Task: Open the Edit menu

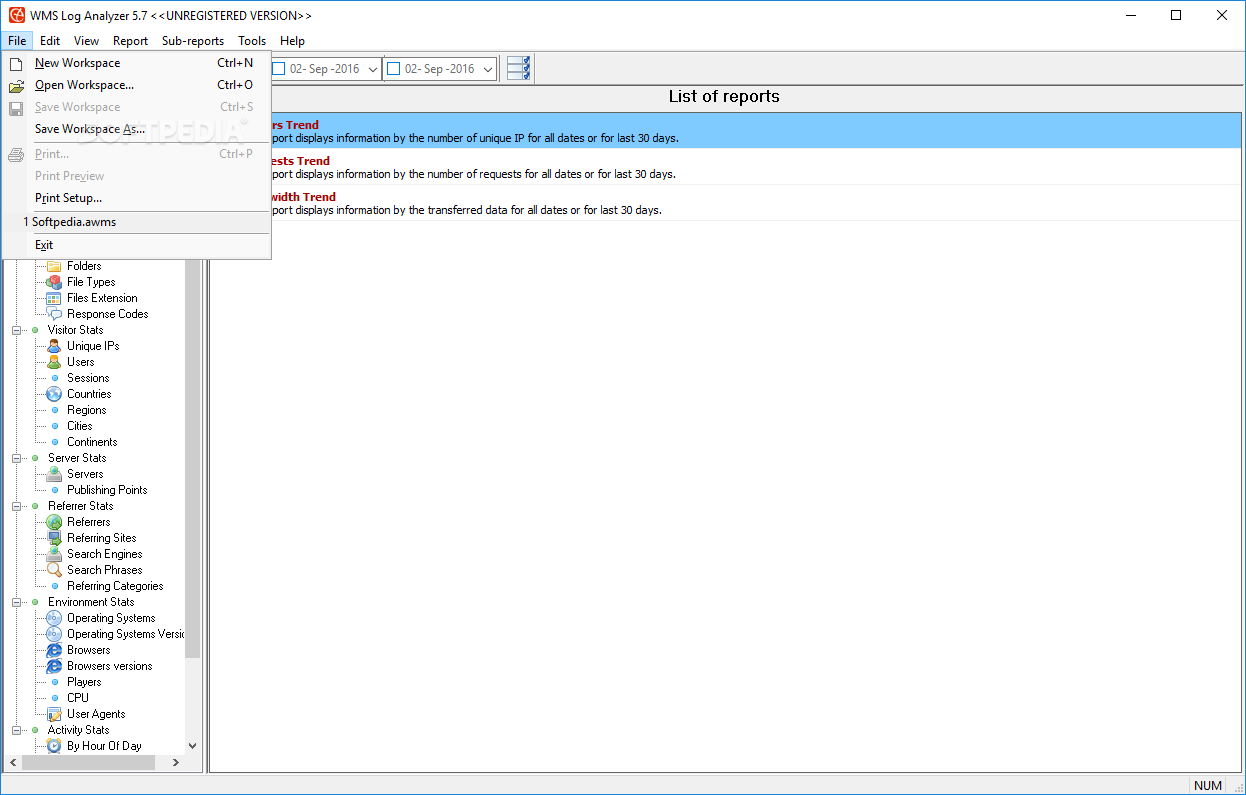Action: [x=50, y=41]
